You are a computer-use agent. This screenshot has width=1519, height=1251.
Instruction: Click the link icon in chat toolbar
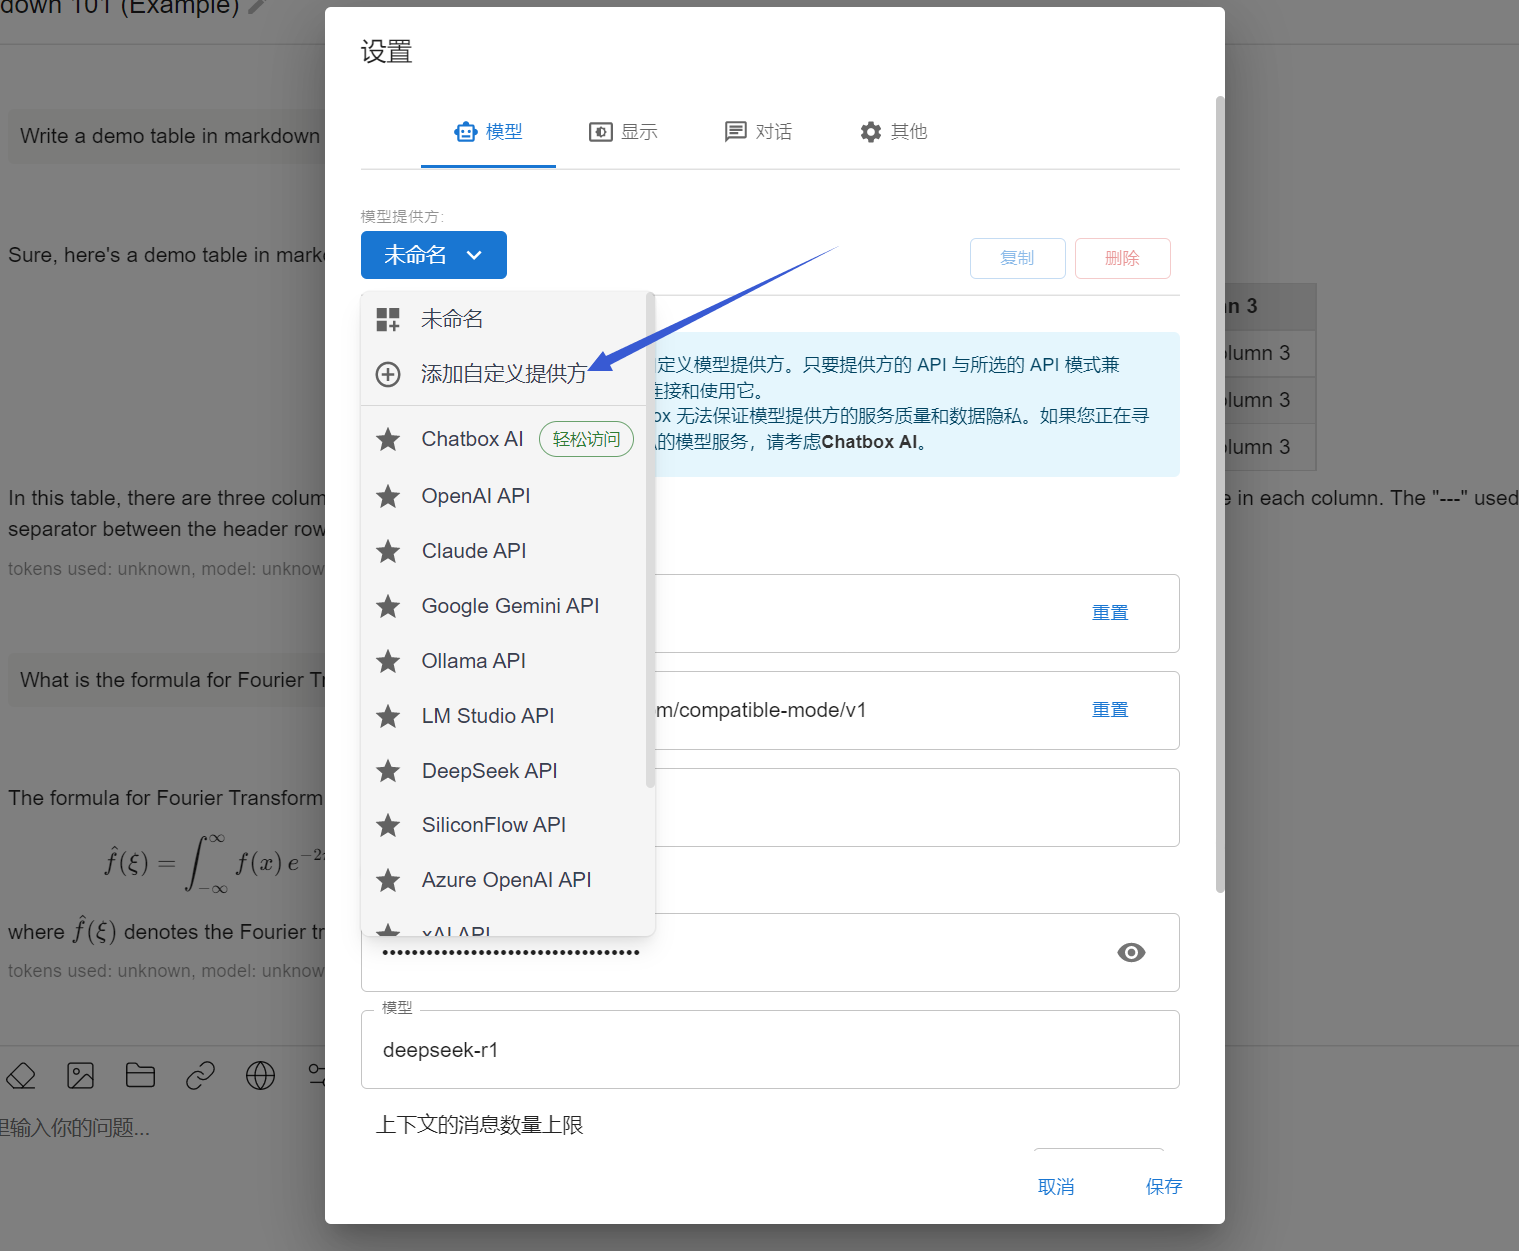[x=200, y=1076]
